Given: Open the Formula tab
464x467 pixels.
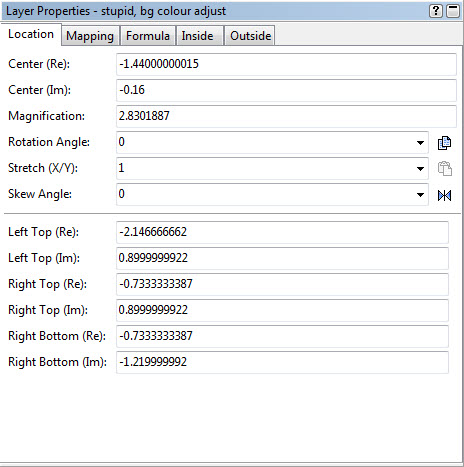Looking at the screenshot, I should click(148, 36).
